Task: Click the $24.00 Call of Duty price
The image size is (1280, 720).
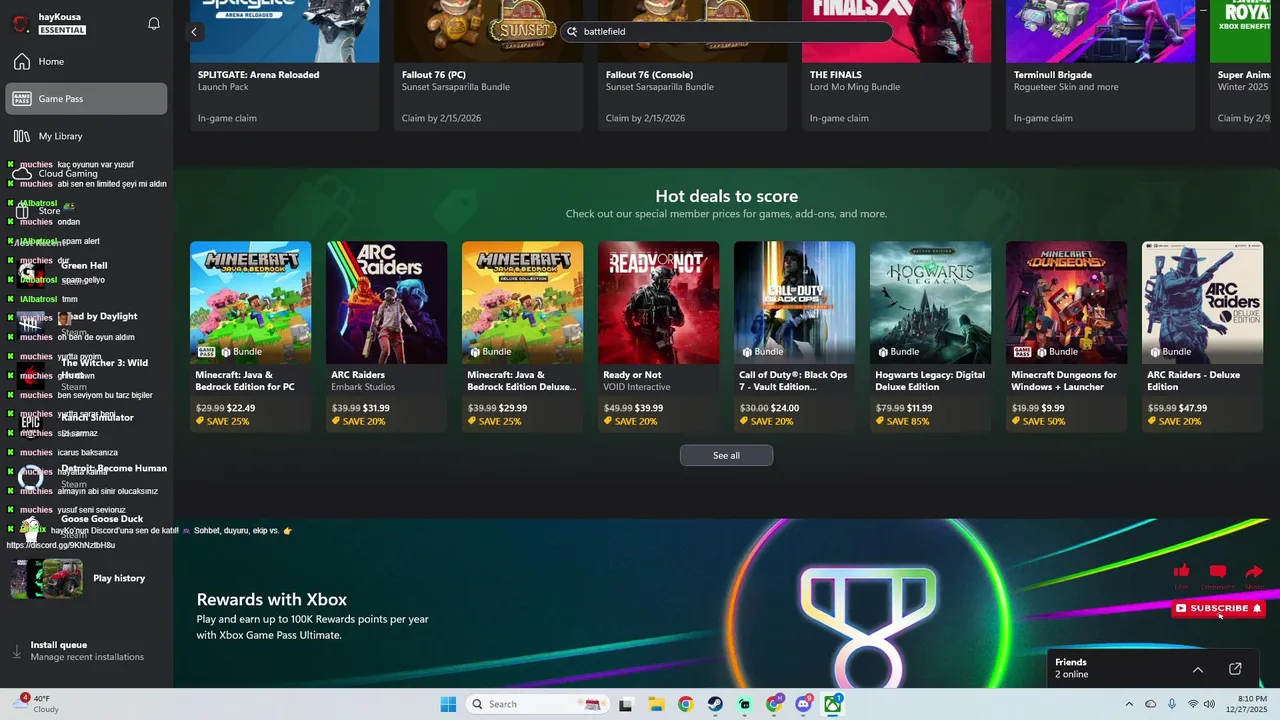Action: [x=785, y=408]
